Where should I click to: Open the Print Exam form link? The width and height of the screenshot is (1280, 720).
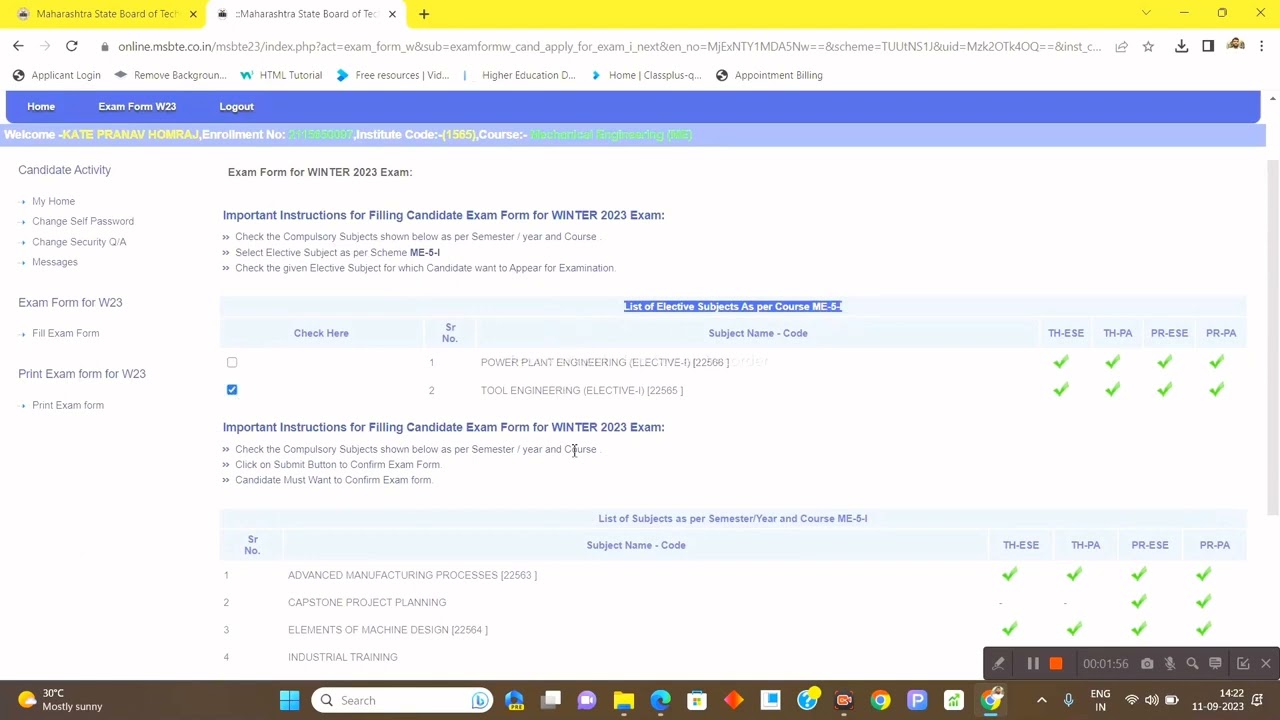pyautogui.click(x=68, y=405)
